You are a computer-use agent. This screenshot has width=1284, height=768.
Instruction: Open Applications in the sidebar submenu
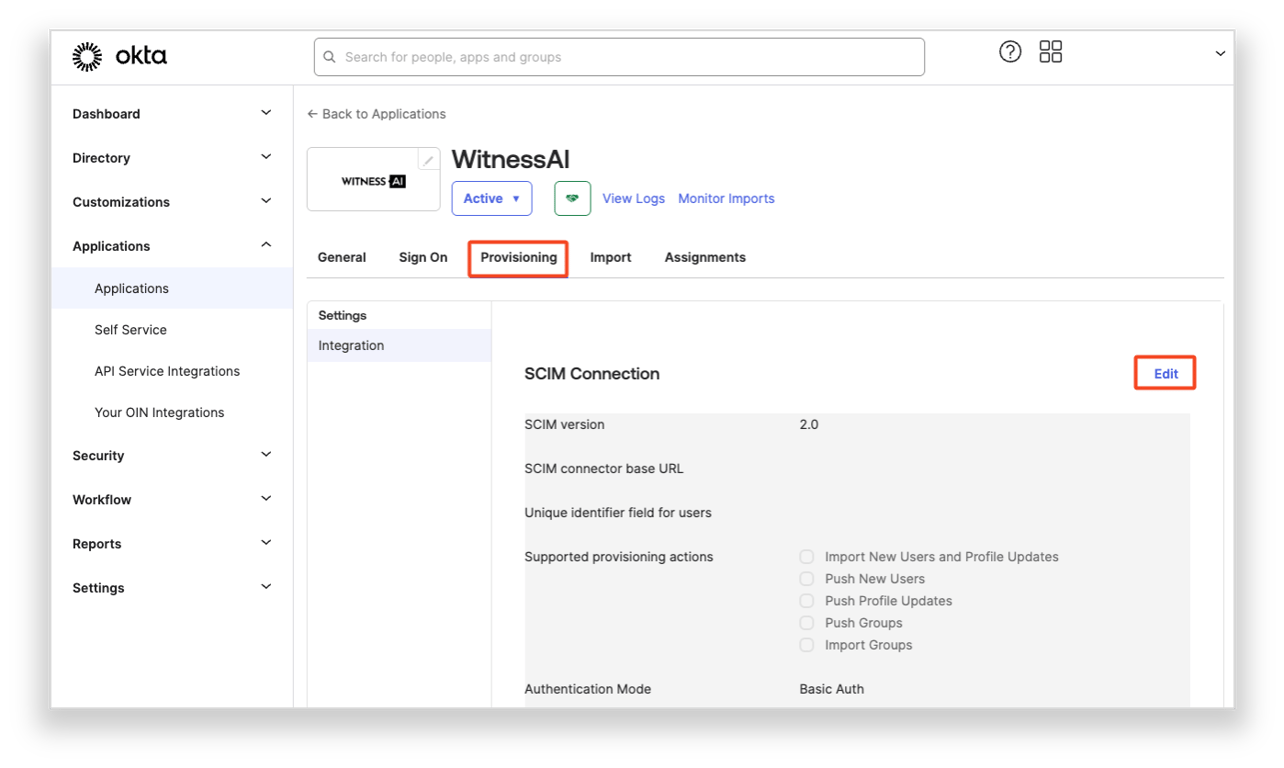[x=172, y=288]
